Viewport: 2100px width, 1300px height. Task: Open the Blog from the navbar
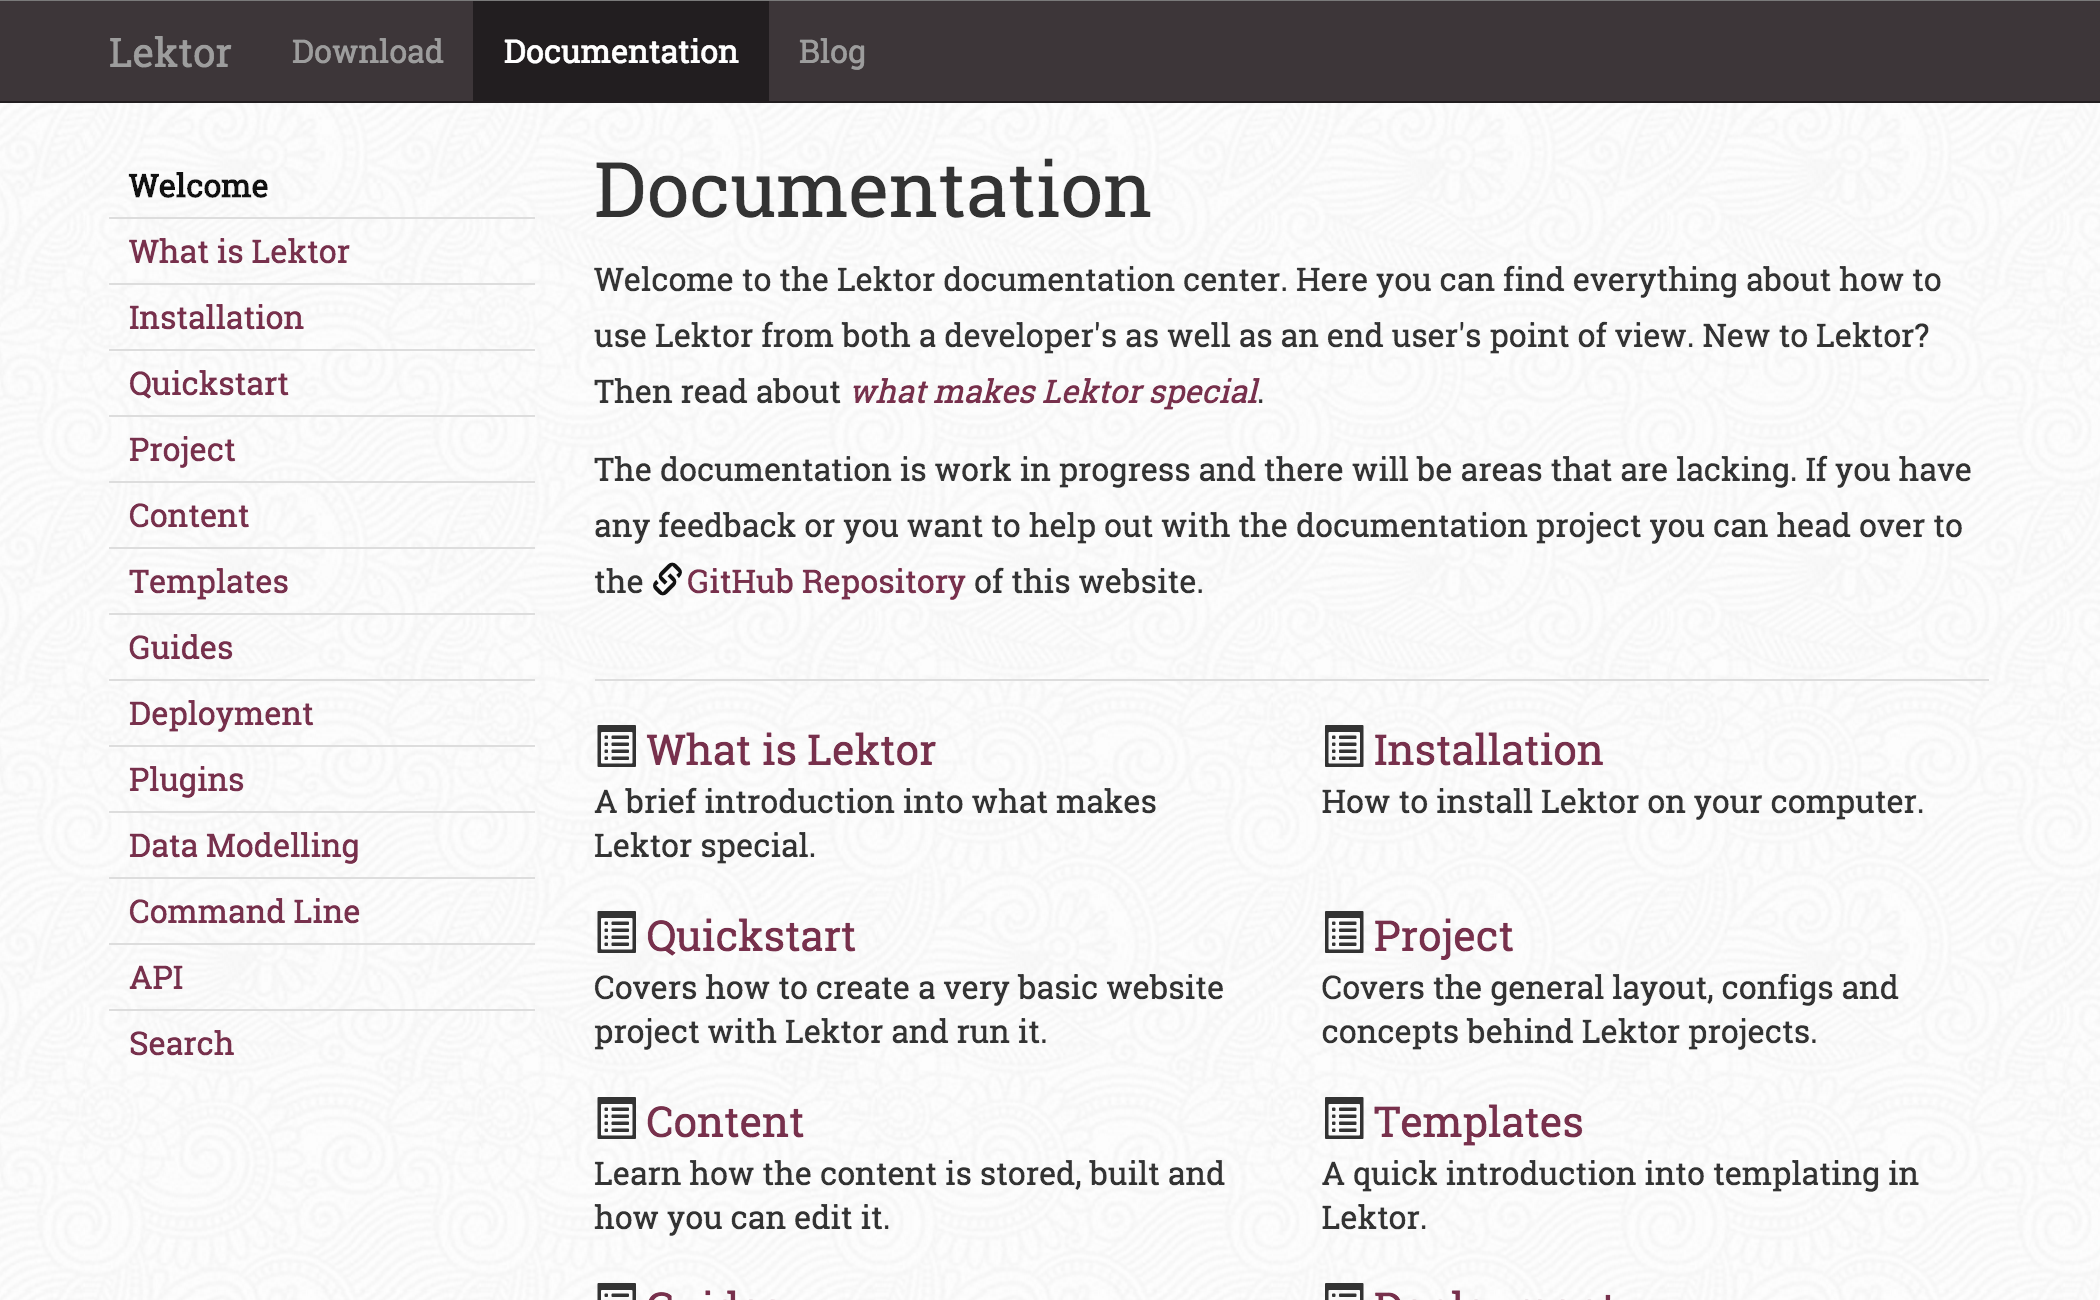(x=832, y=52)
